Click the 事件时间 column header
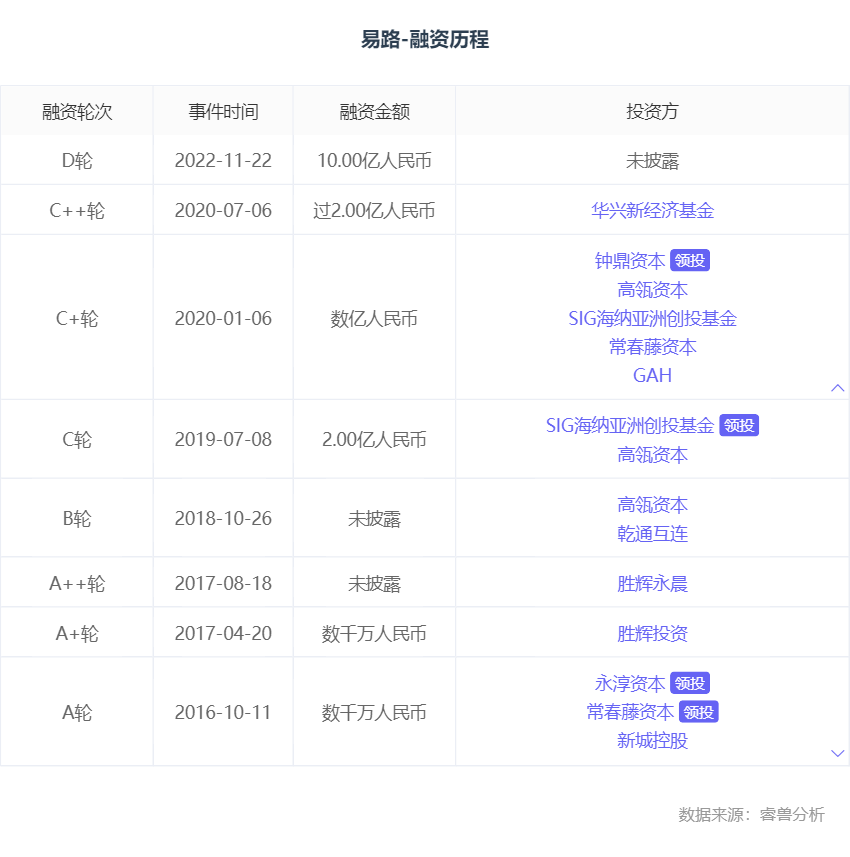 click(x=223, y=112)
